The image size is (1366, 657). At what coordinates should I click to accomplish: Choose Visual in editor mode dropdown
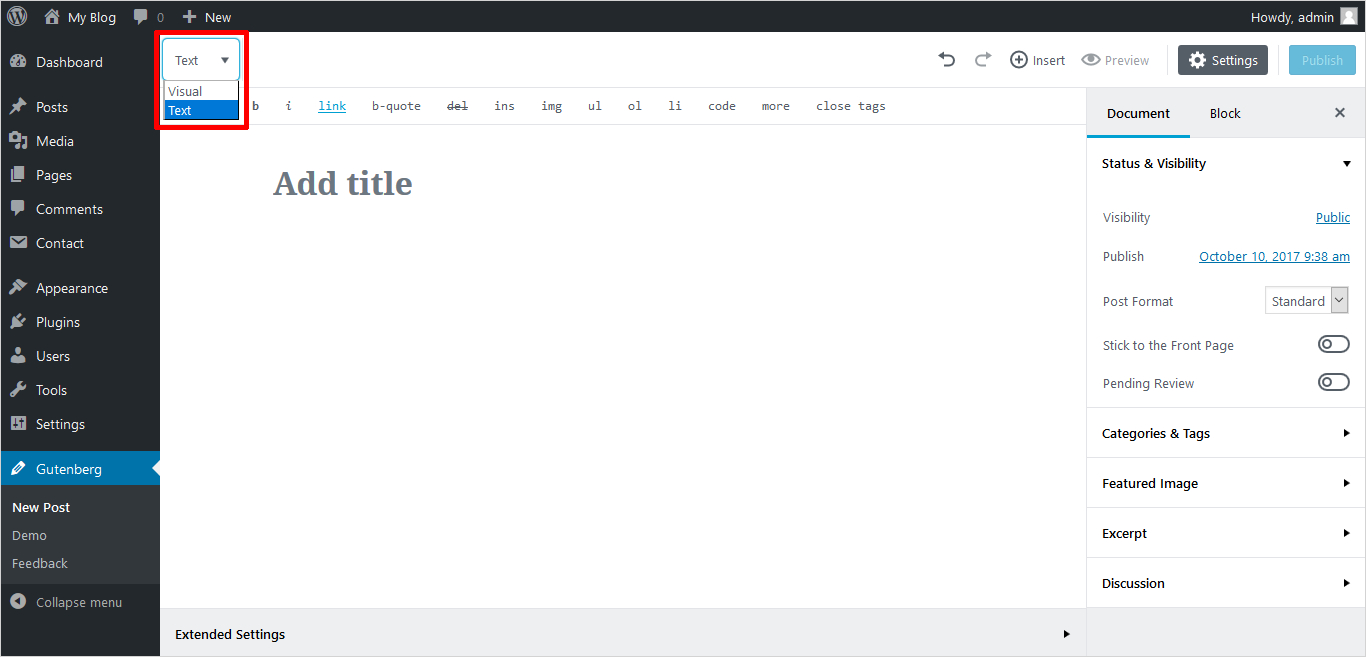point(186,91)
